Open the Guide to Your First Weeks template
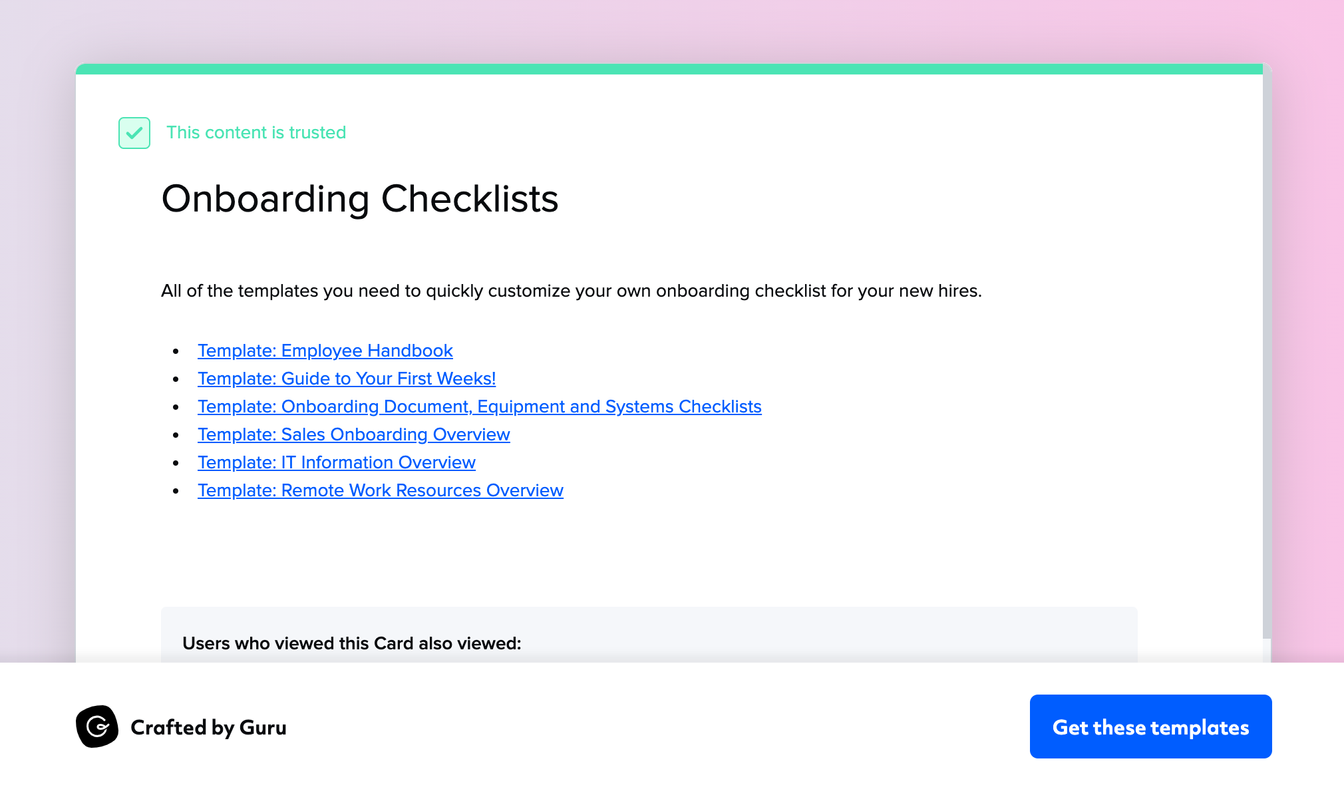Viewport: 1344px width, 789px height. coord(346,378)
